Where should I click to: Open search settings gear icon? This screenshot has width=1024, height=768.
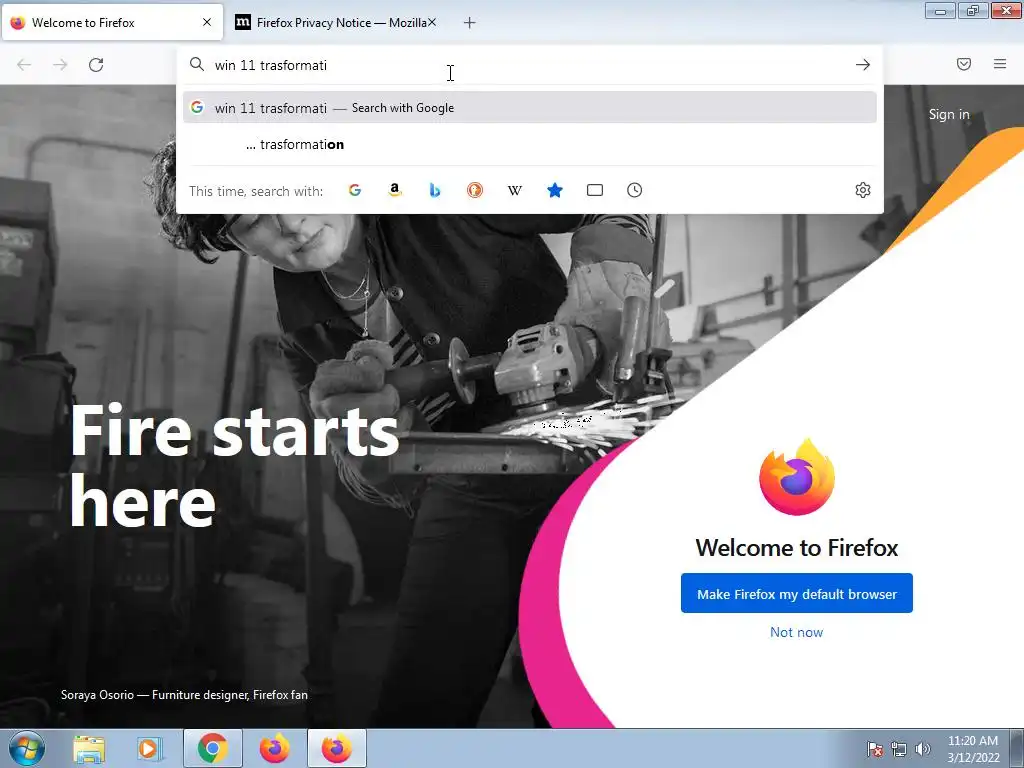point(863,190)
